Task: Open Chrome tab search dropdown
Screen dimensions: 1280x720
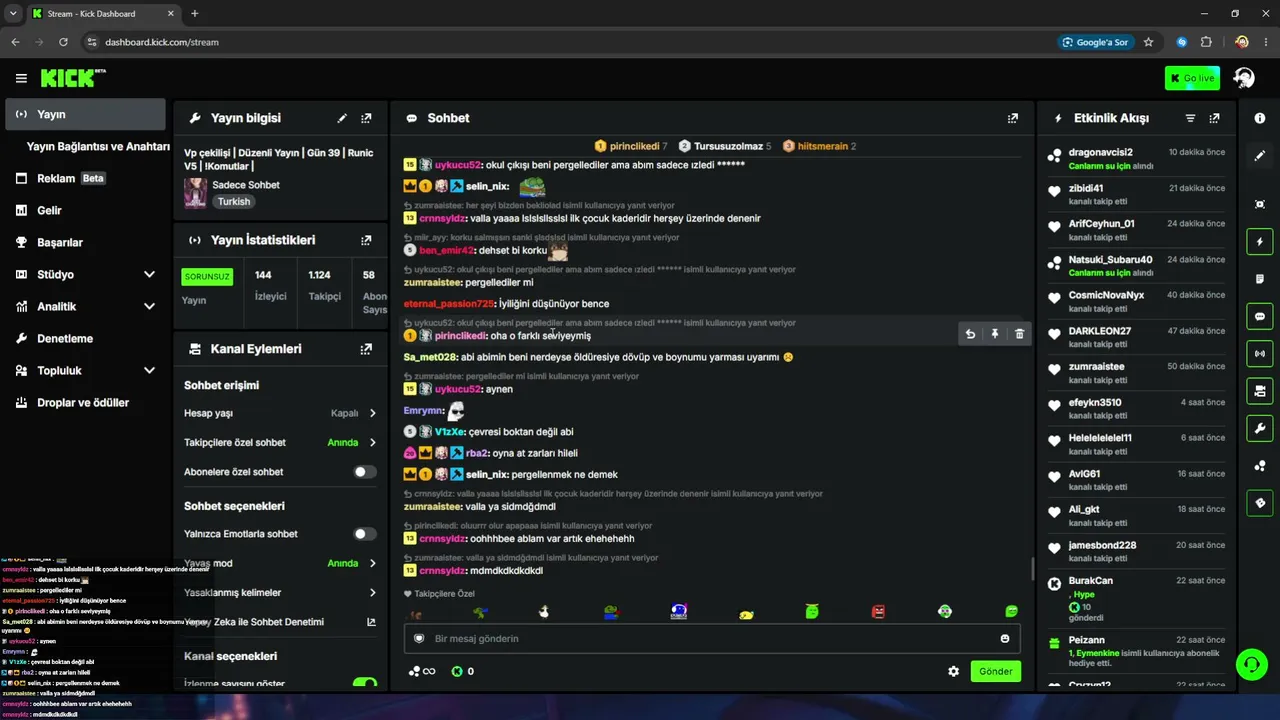Action: coord(13,13)
